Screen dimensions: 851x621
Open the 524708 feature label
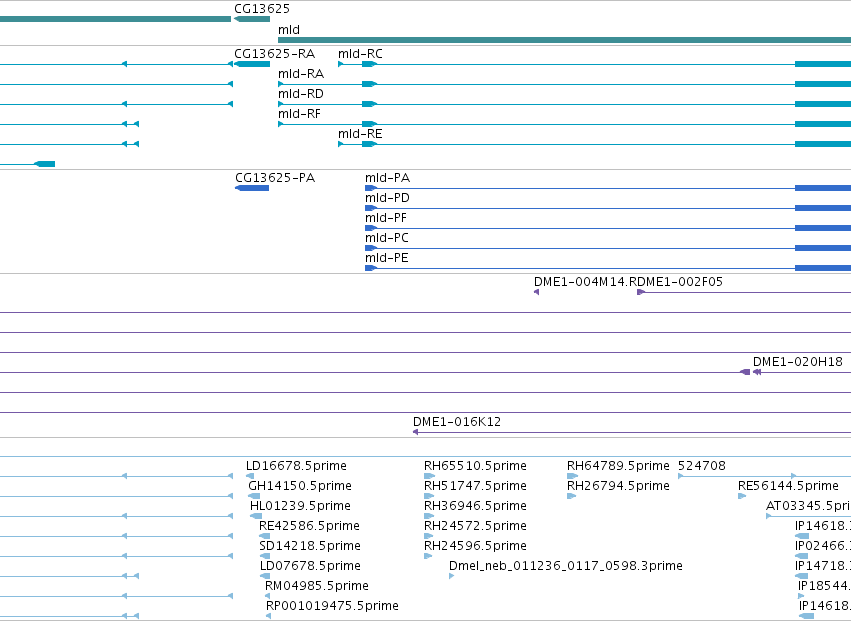pos(702,466)
